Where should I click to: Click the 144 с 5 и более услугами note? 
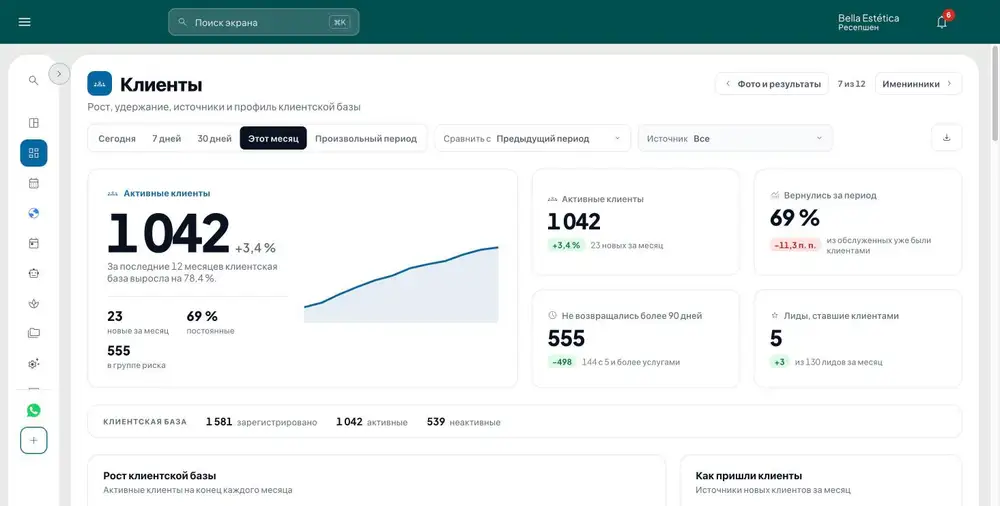(631, 362)
